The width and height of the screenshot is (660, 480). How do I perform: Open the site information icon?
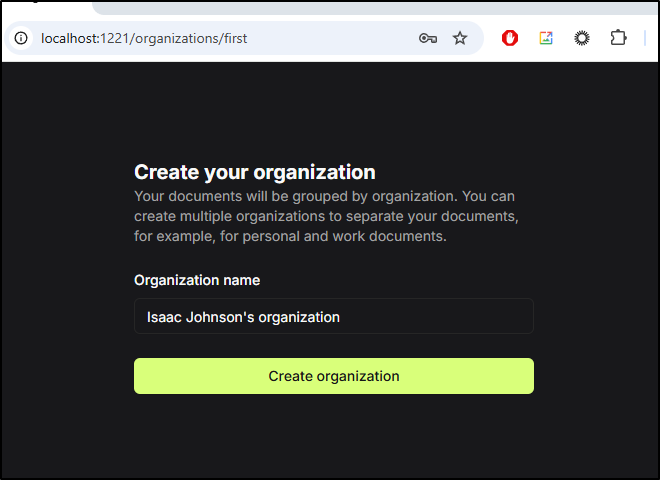coord(21,38)
